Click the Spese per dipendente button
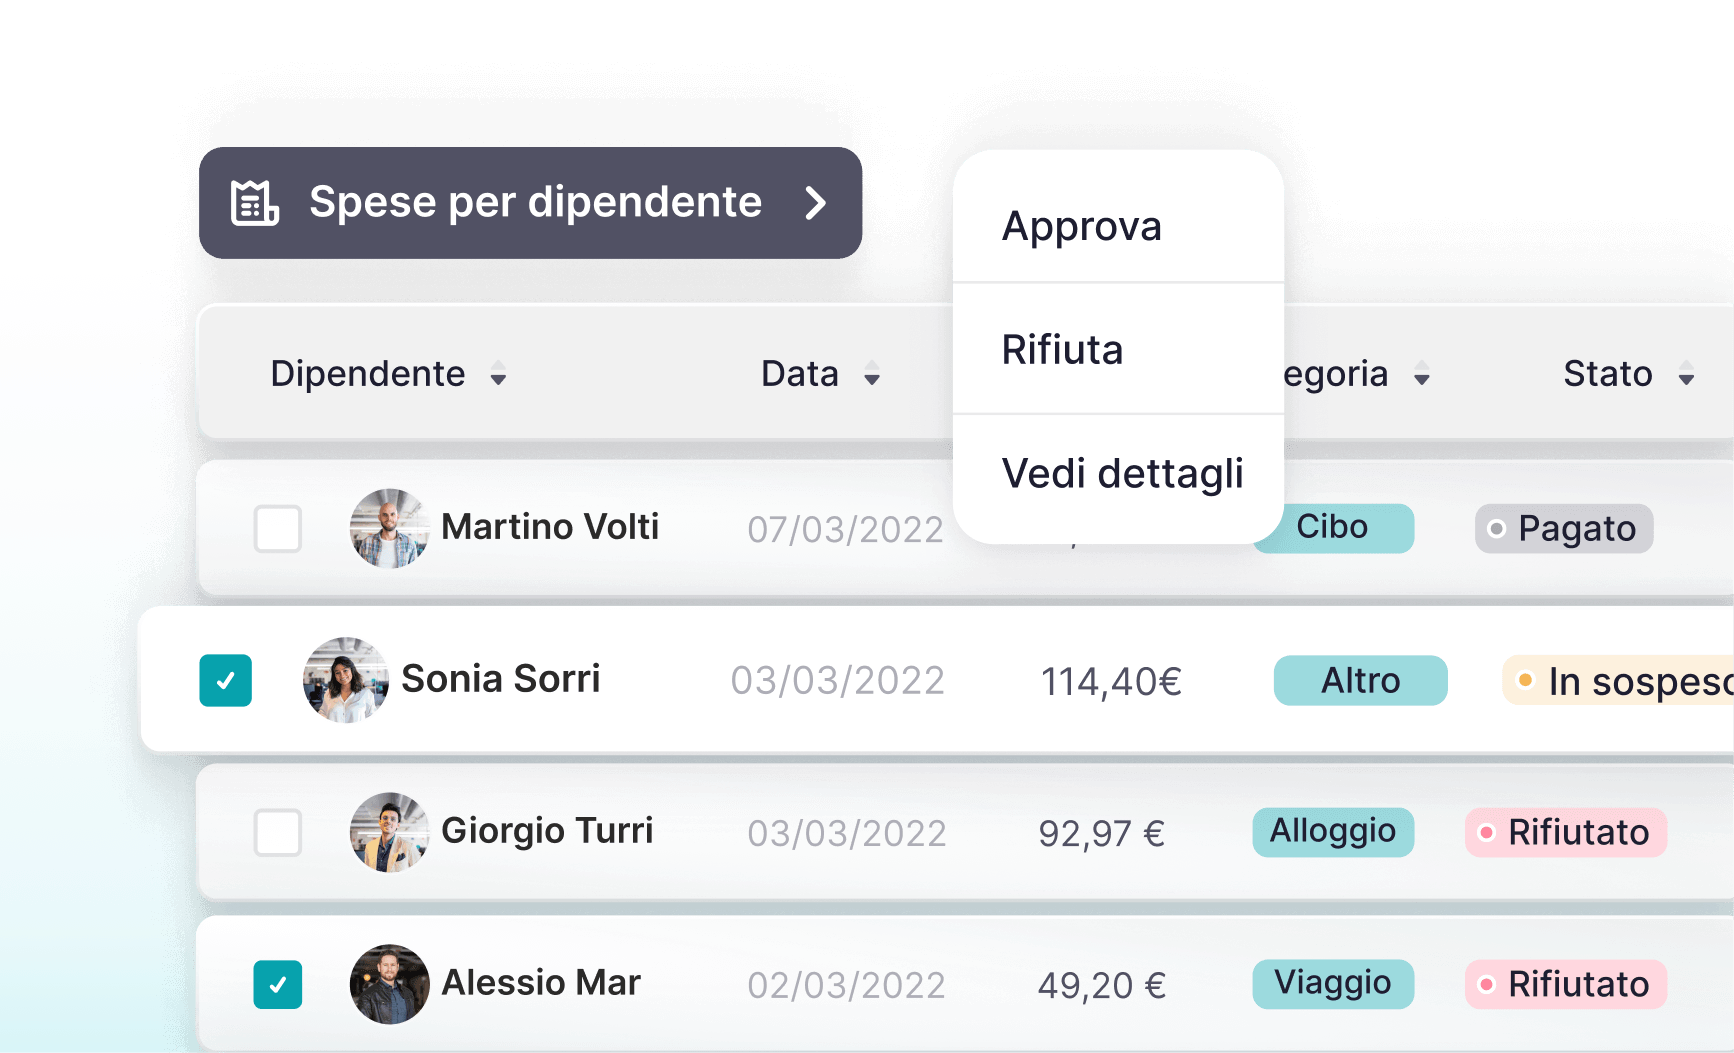1734x1053 pixels. (531, 203)
